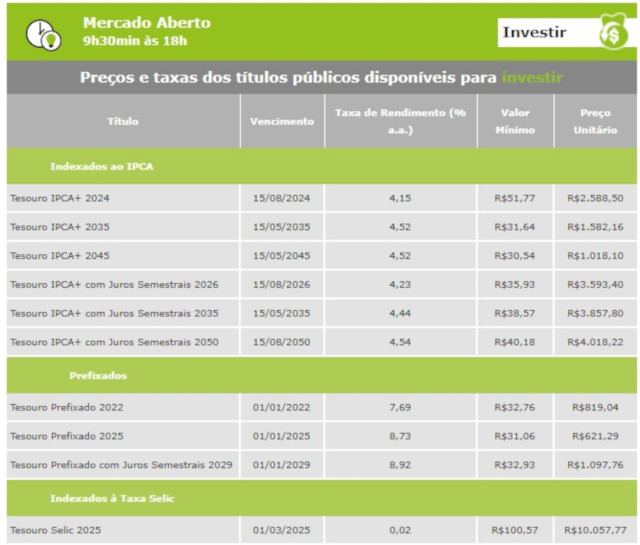This screenshot has height=545, width=640.
Task: Select the Título column header
Action: 123,121
